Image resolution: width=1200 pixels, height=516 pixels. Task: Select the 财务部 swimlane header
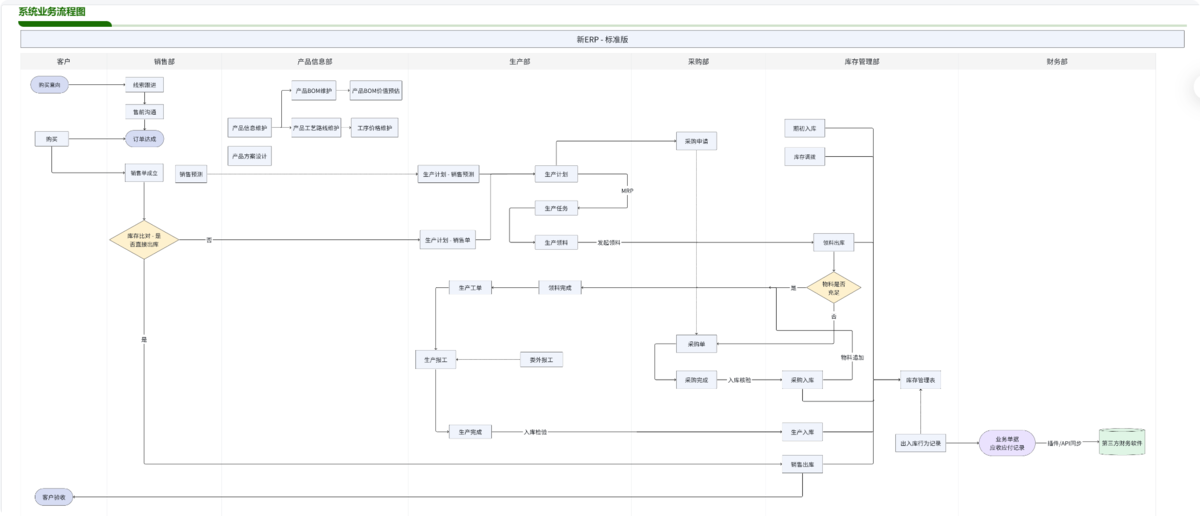coord(1056,62)
